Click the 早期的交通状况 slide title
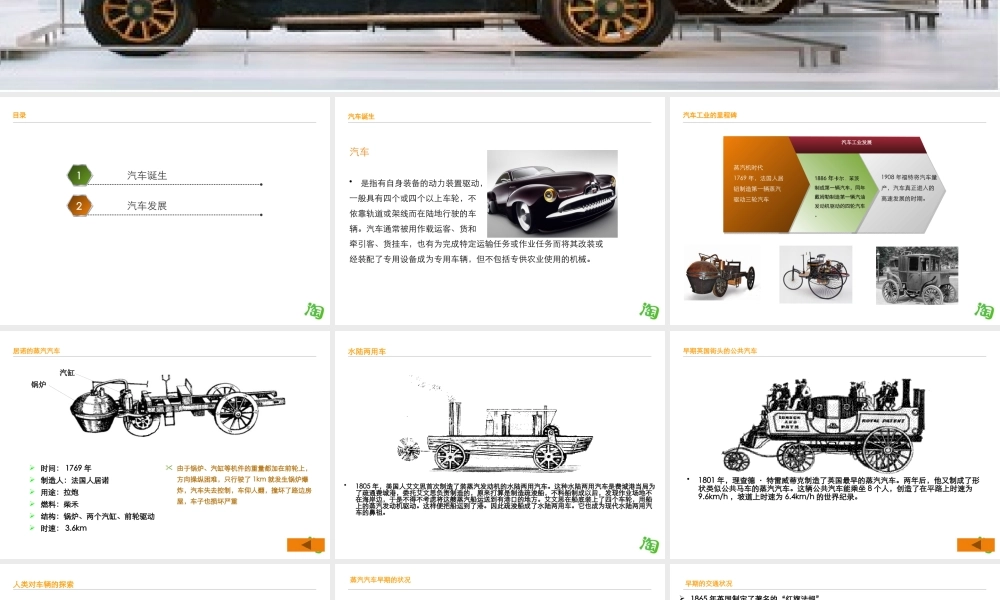The height and width of the screenshot is (600, 1000). 709,583
